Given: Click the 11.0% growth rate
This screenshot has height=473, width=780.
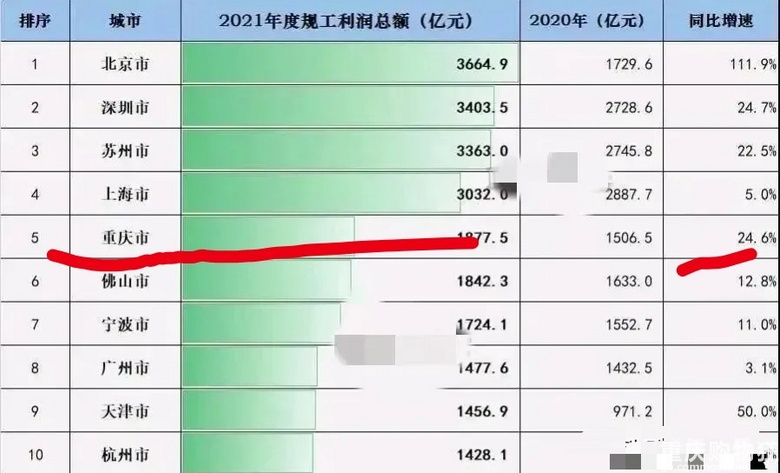Looking at the screenshot, I should pyautogui.click(x=757, y=324).
